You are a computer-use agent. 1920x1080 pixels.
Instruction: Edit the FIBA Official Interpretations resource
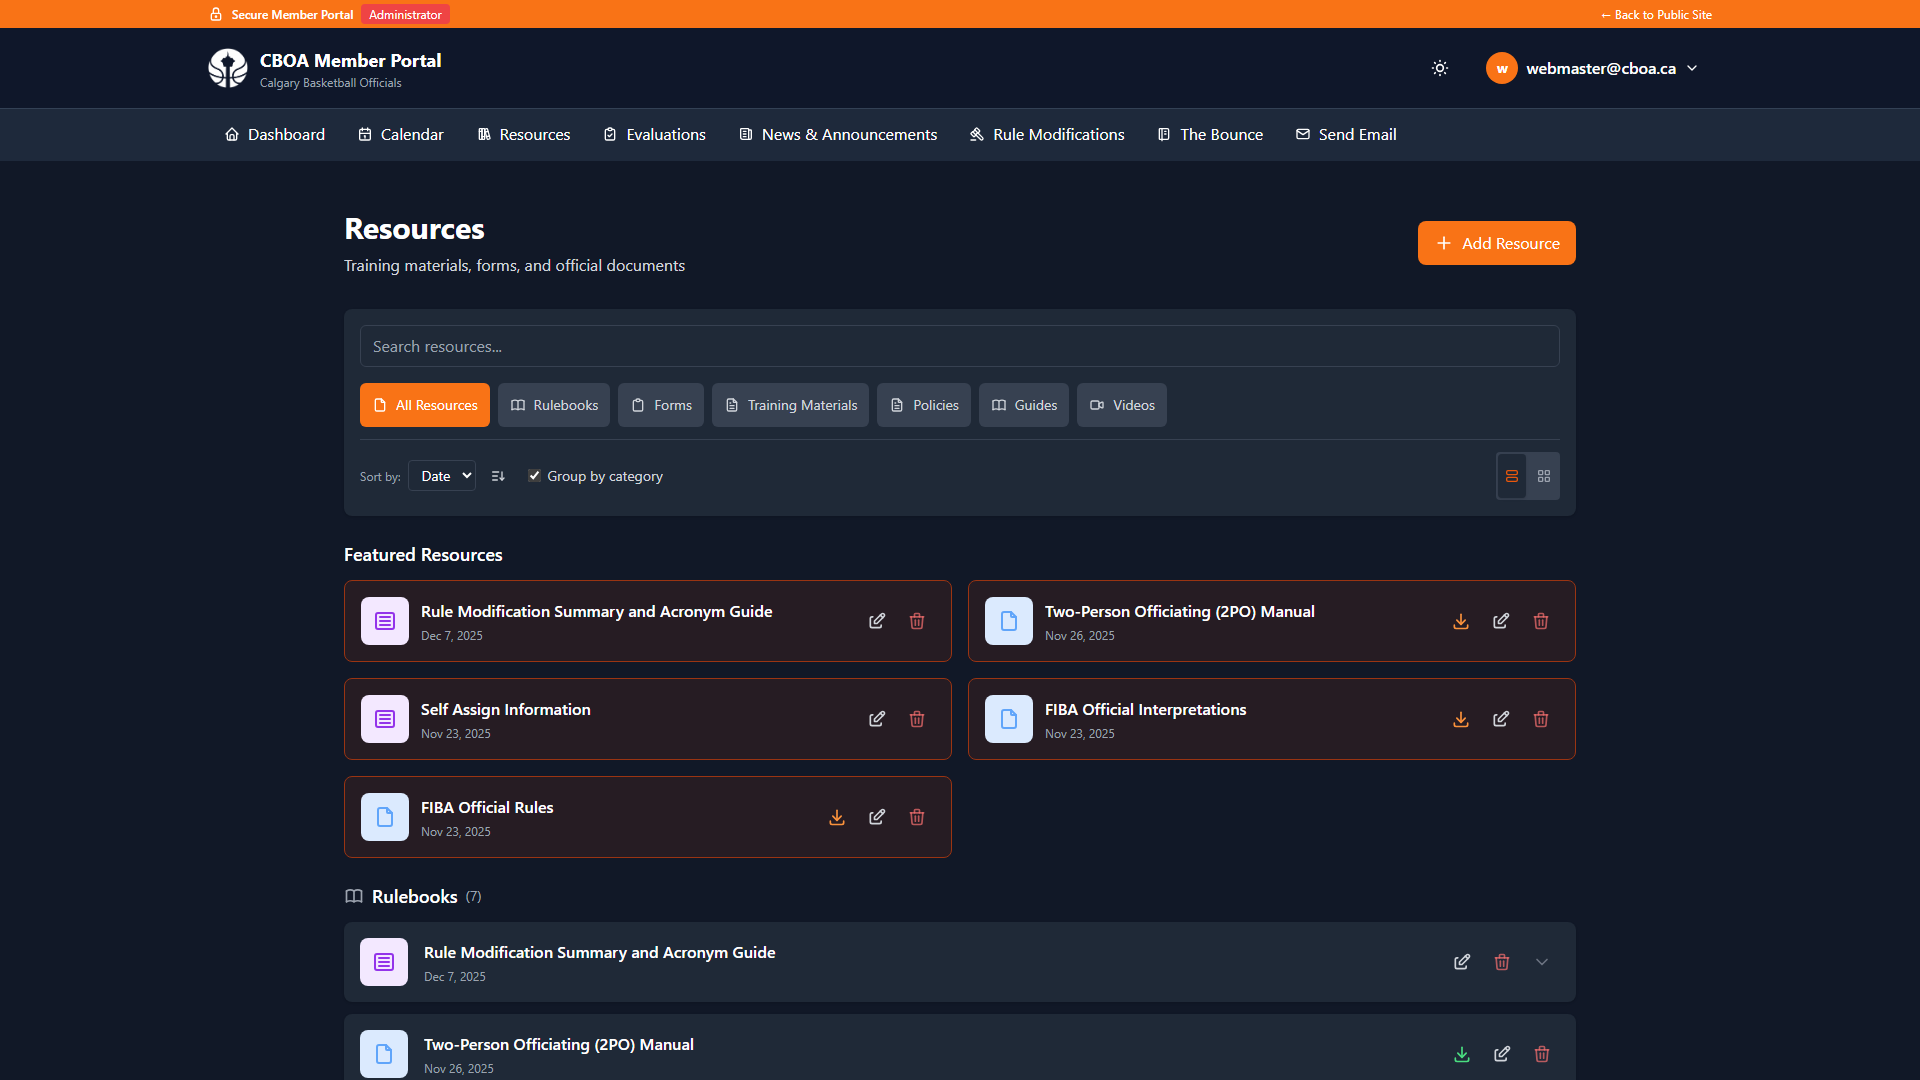click(x=1501, y=719)
